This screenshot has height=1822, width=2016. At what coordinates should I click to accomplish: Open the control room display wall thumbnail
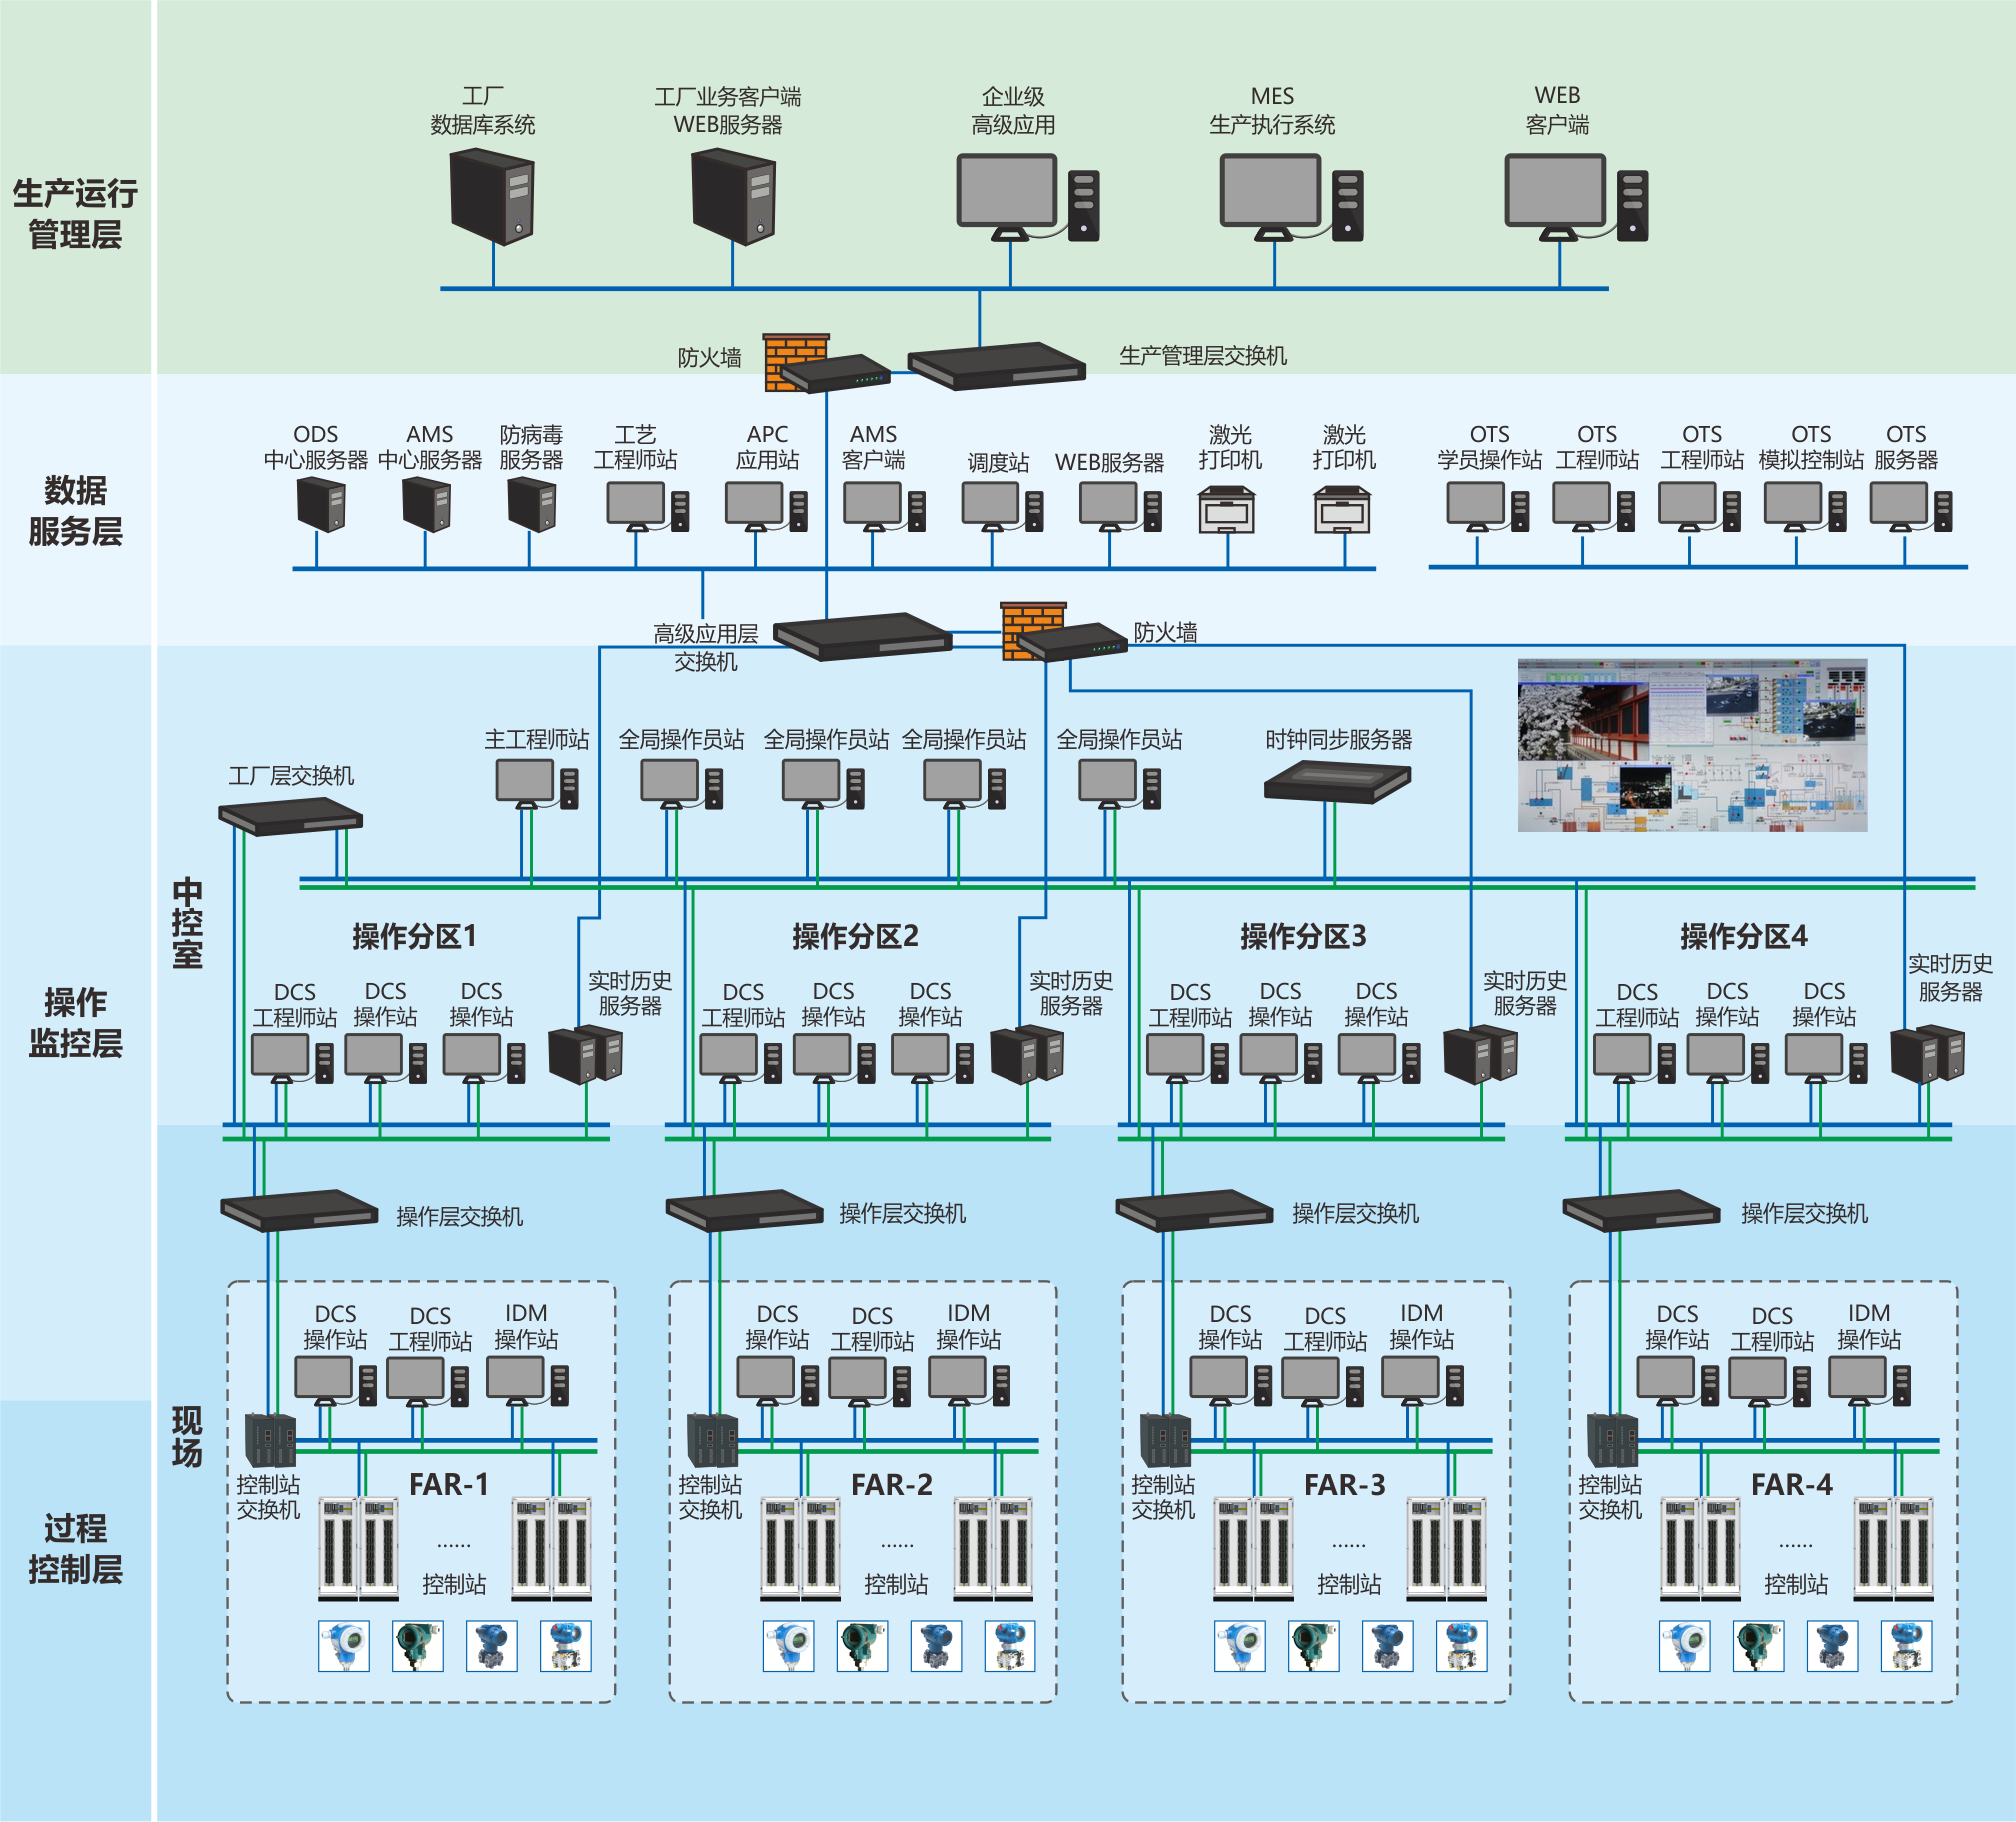[x=1691, y=745]
